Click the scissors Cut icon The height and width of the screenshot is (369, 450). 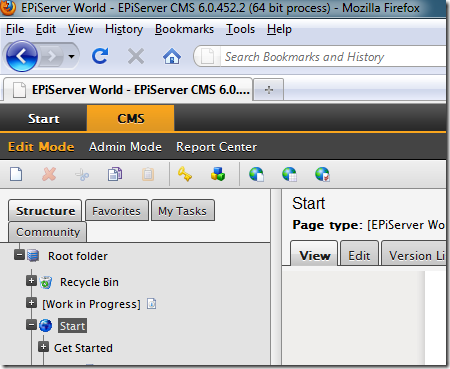point(82,174)
